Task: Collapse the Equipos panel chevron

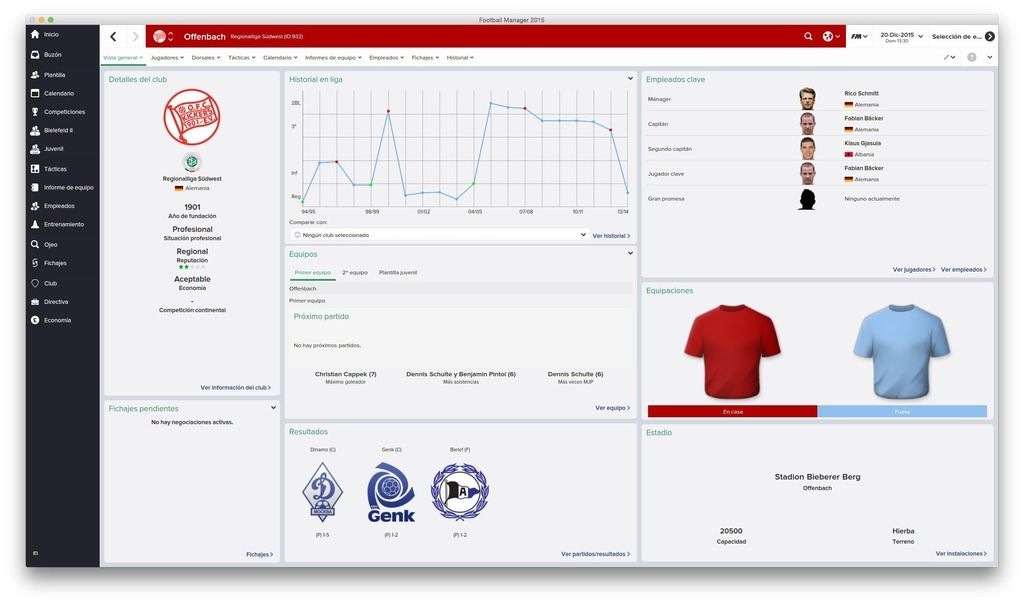Action: click(x=630, y=253)
